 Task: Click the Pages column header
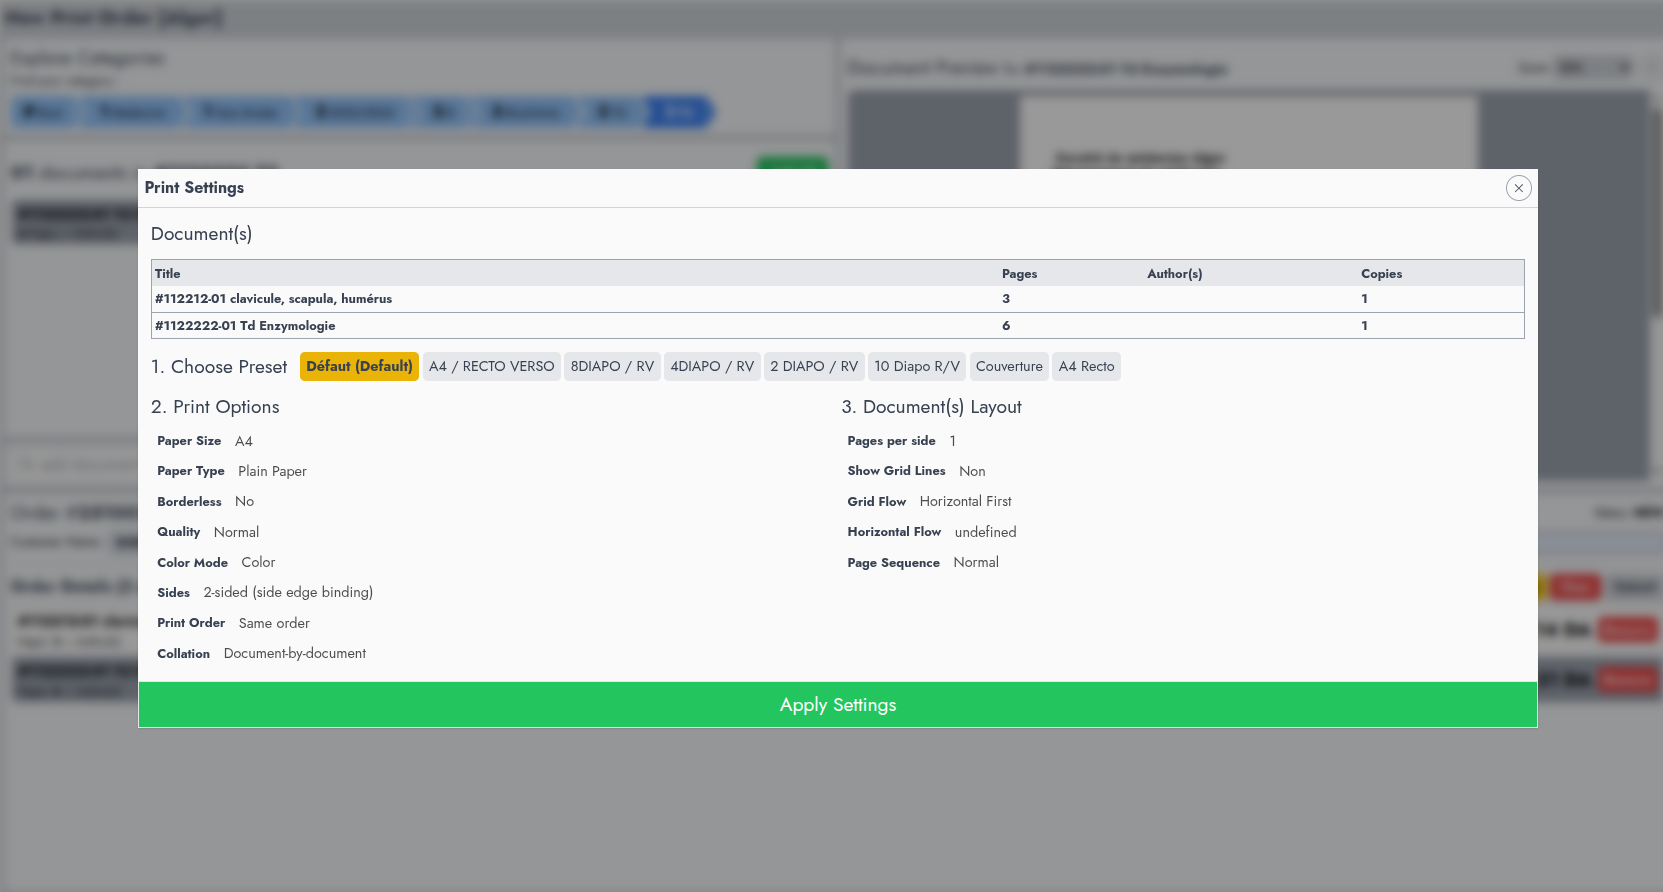(1019, 273)
